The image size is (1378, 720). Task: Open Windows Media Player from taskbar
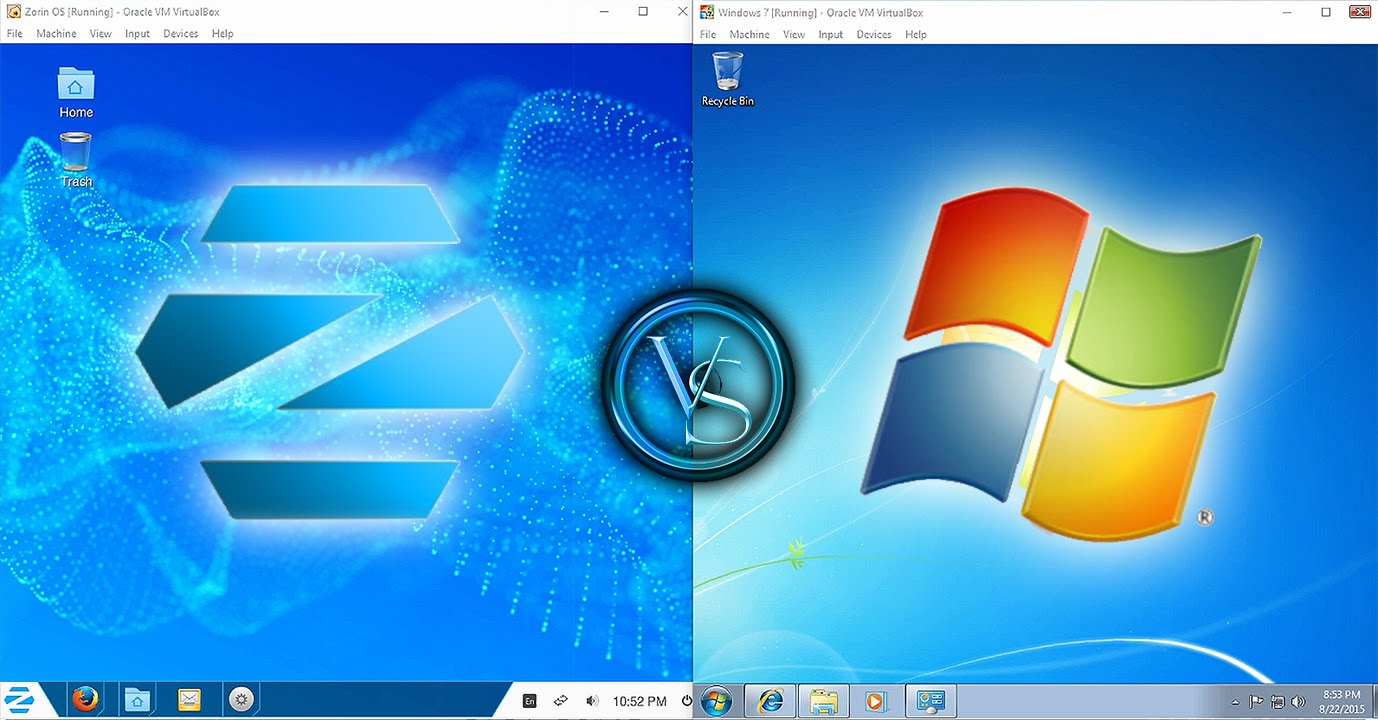pos(876,701)
